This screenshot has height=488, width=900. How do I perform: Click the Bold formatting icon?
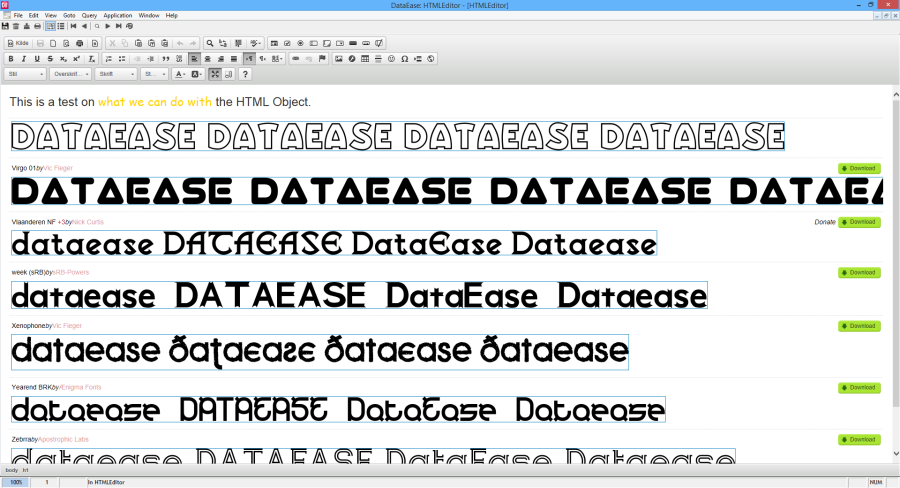coord(10,59)
